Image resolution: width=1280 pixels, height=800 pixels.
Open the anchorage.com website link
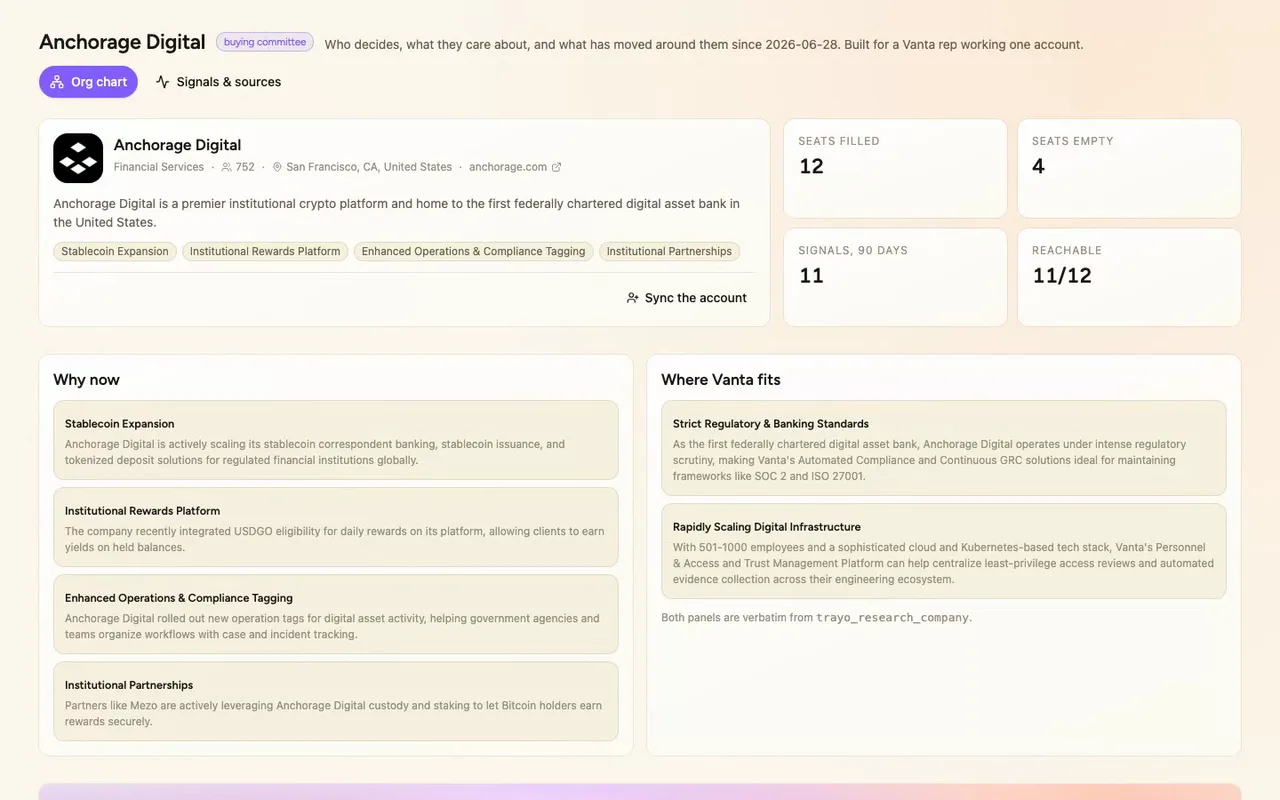tap(515, 167)
